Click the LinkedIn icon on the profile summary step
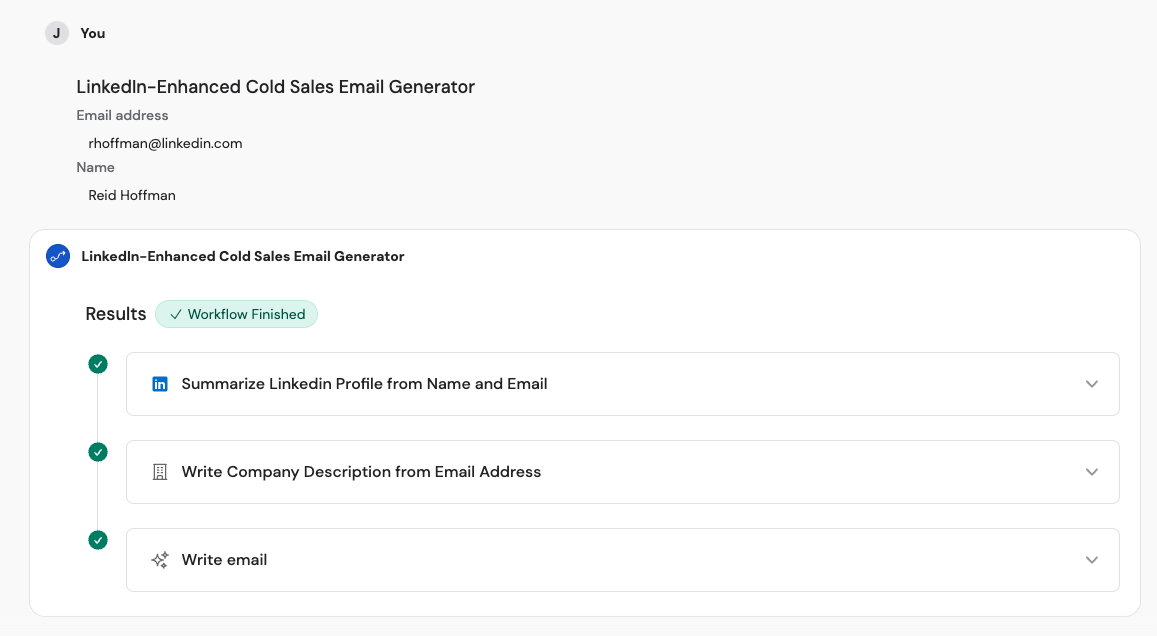The width and height of the screenshot is (1157, 636). tap(159, 384)
